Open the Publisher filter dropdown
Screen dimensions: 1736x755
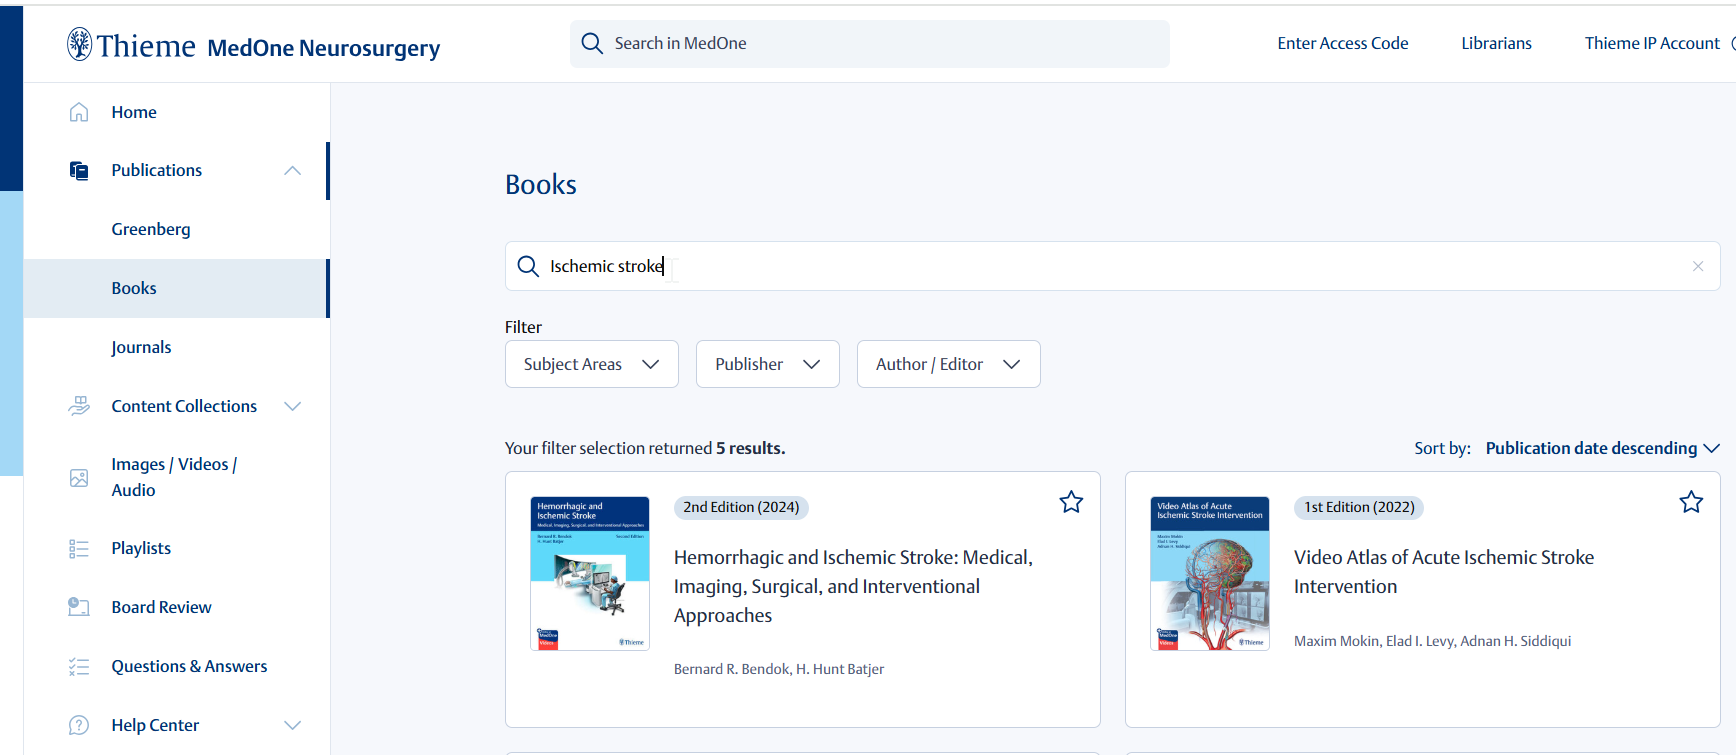pyautogui.click(x=768, y=364)
